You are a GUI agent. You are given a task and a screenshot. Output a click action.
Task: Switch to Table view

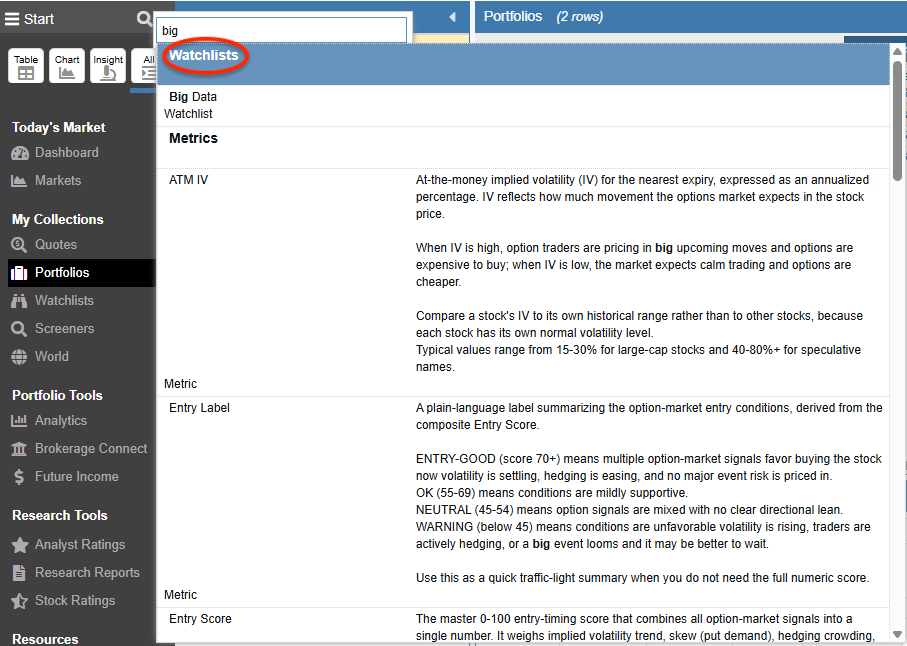click(x=26, y=66)
